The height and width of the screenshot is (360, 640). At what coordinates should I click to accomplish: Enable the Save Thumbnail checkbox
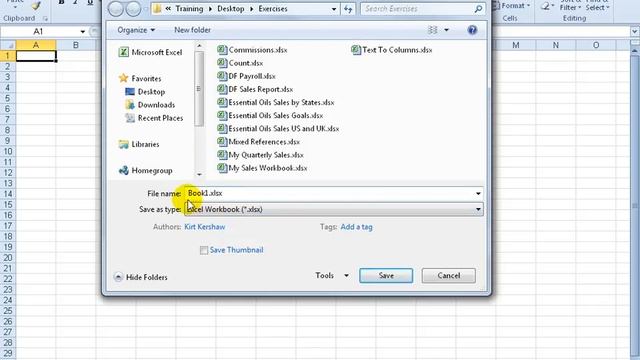(204, 250)
